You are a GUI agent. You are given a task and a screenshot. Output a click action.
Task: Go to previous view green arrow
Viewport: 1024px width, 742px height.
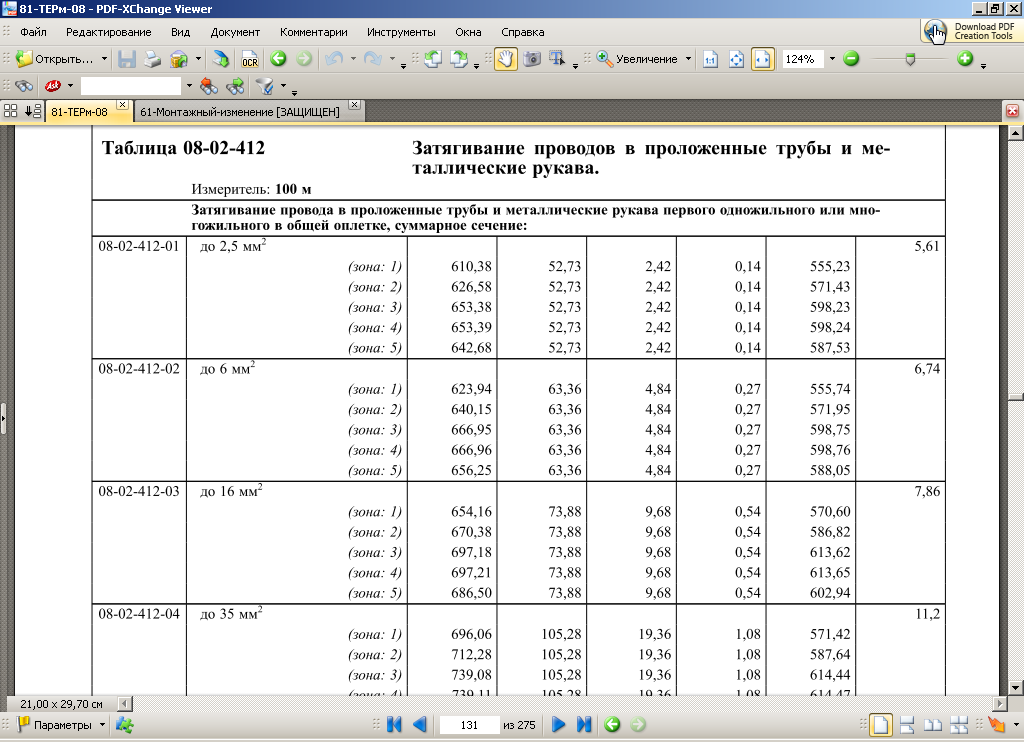[x=278, y=59]
